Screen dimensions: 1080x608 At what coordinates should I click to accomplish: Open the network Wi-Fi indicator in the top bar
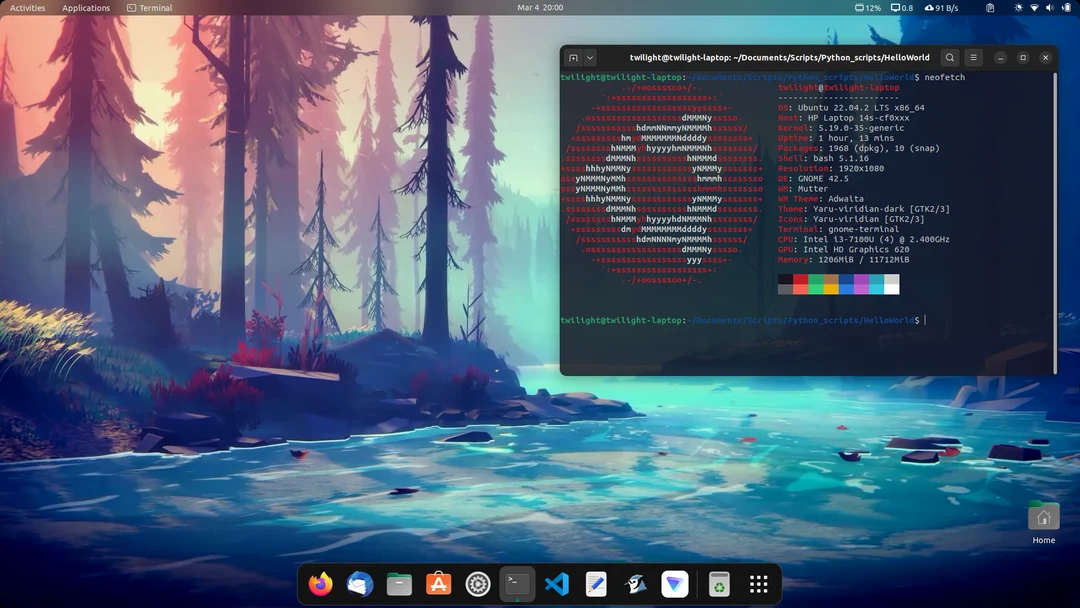click(1034, 8)
